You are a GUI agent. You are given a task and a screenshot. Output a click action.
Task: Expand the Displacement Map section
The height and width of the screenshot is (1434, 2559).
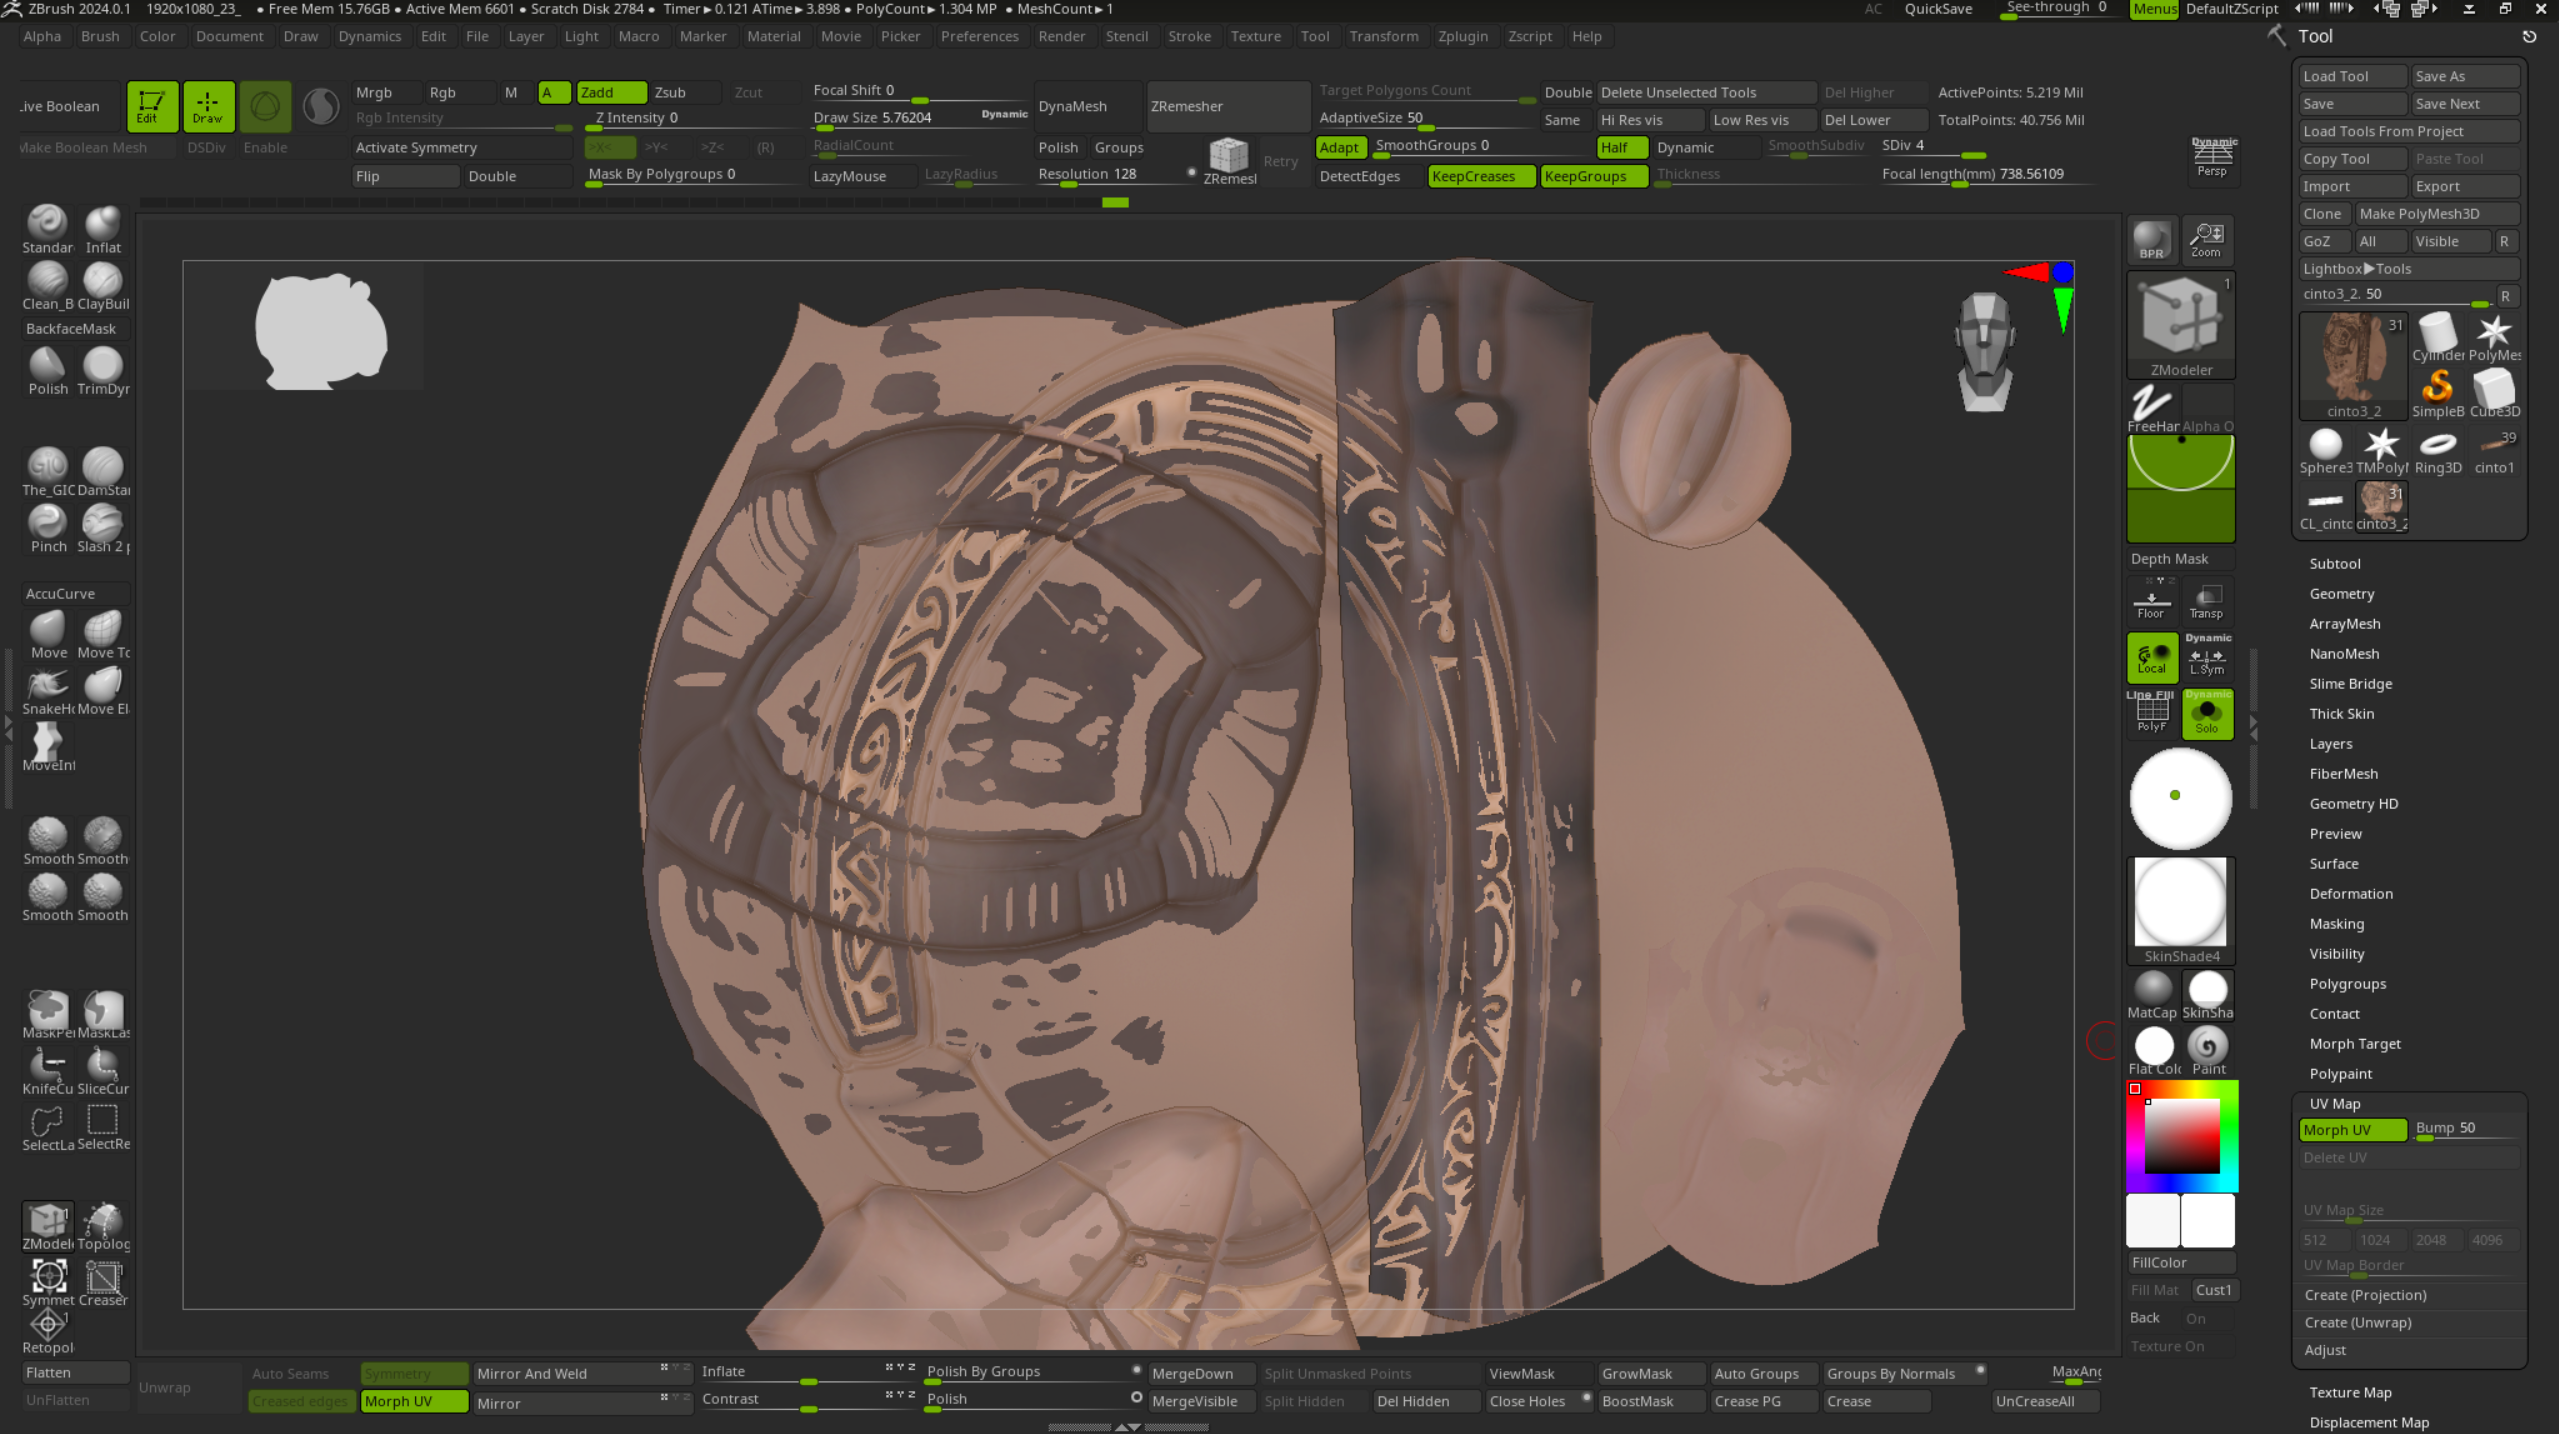pos(2368,1422)
